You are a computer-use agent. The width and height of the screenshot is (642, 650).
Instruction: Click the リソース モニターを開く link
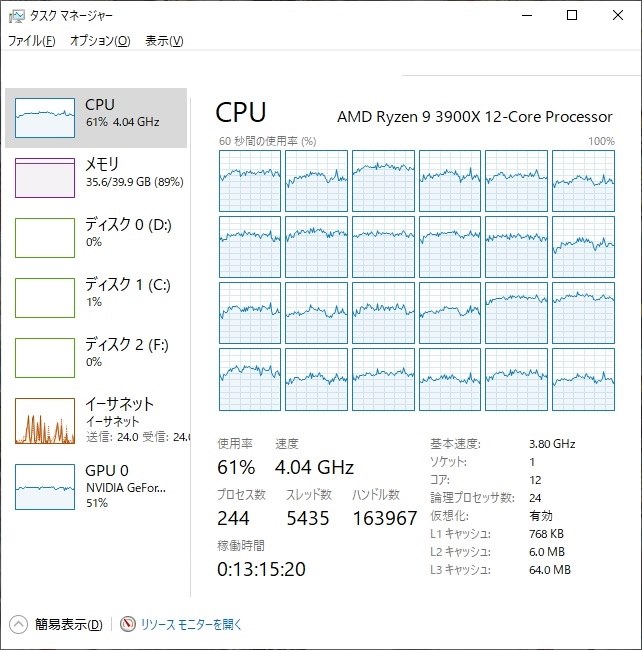191,625
